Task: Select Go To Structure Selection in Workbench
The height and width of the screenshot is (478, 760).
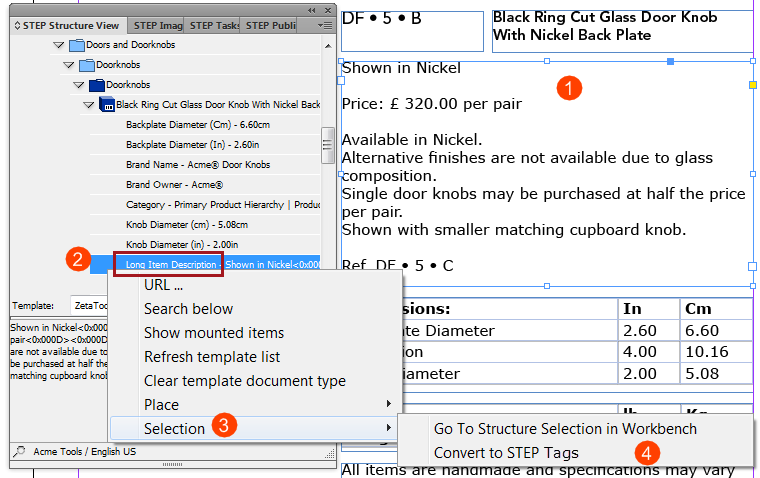Action: click(565, 429)
